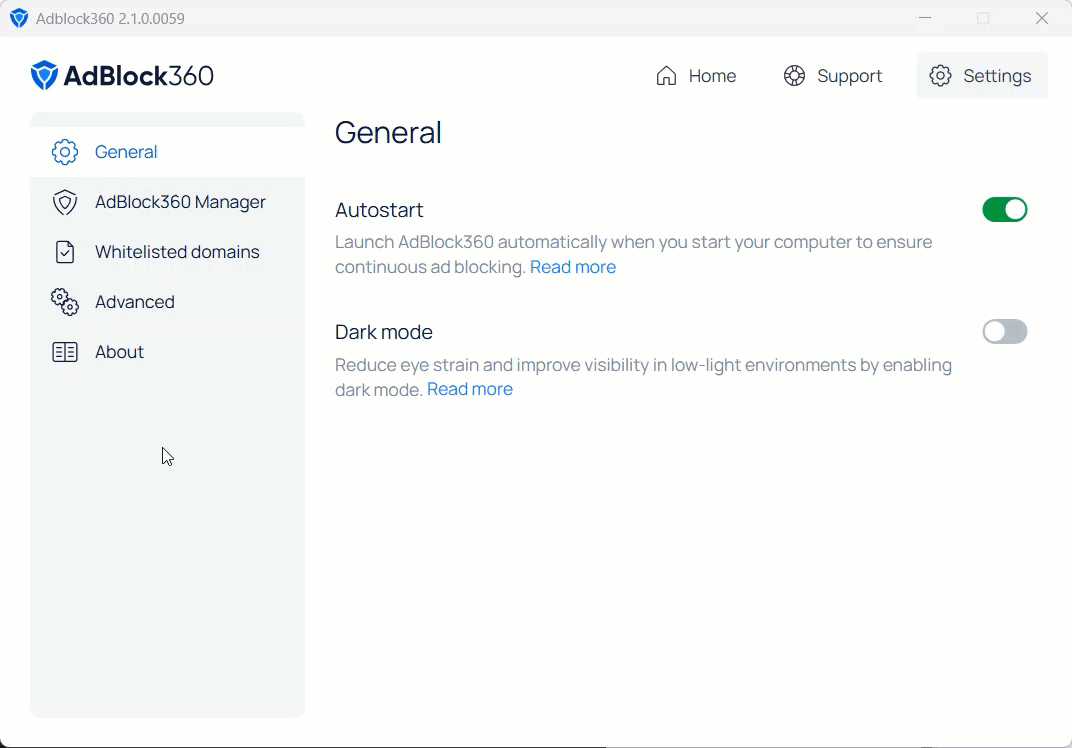
Task: Click the About book icon
Action: pos(65,352)
